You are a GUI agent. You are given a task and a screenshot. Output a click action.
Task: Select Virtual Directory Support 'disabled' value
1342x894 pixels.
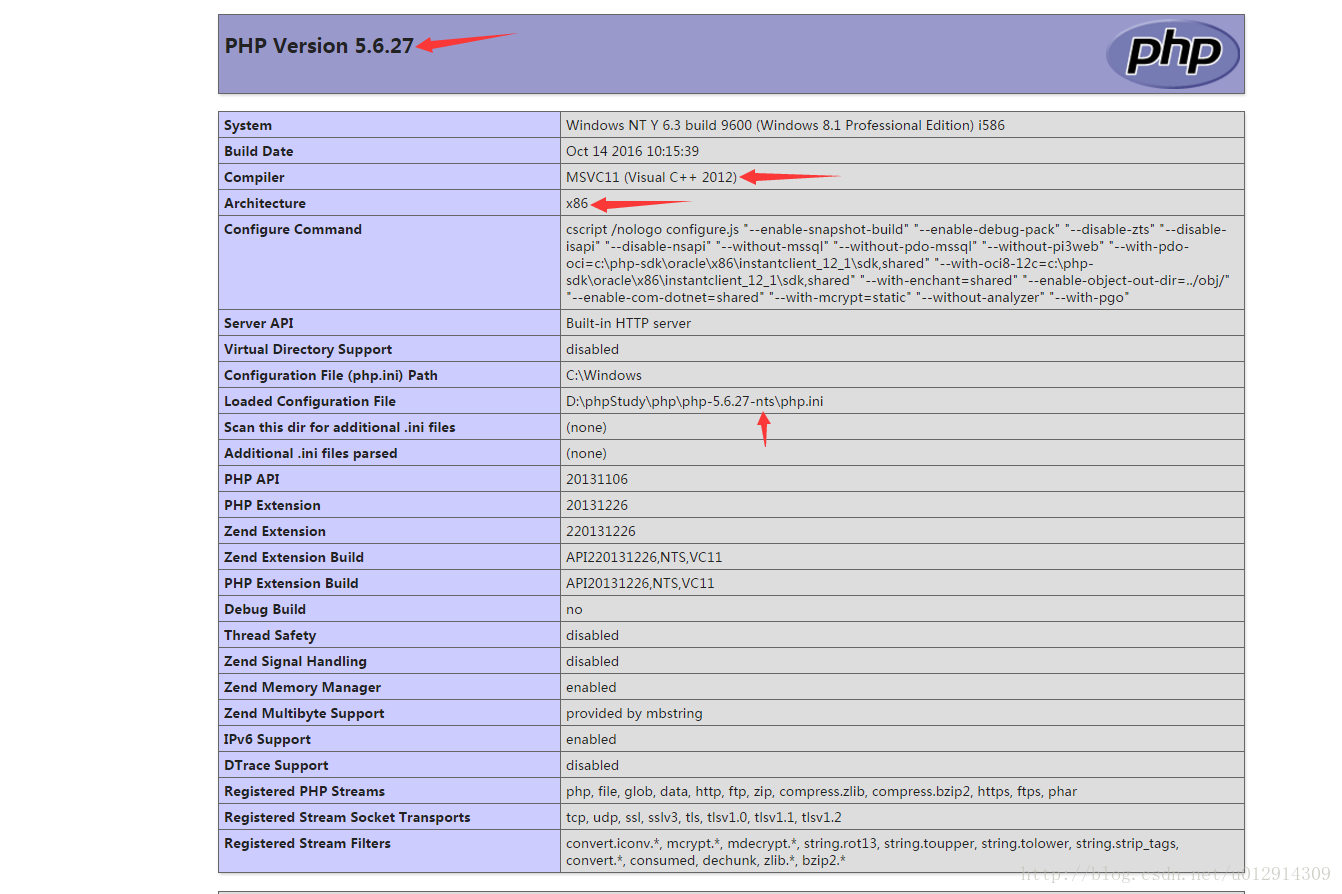pyautogui.click(x=592, y=349)
